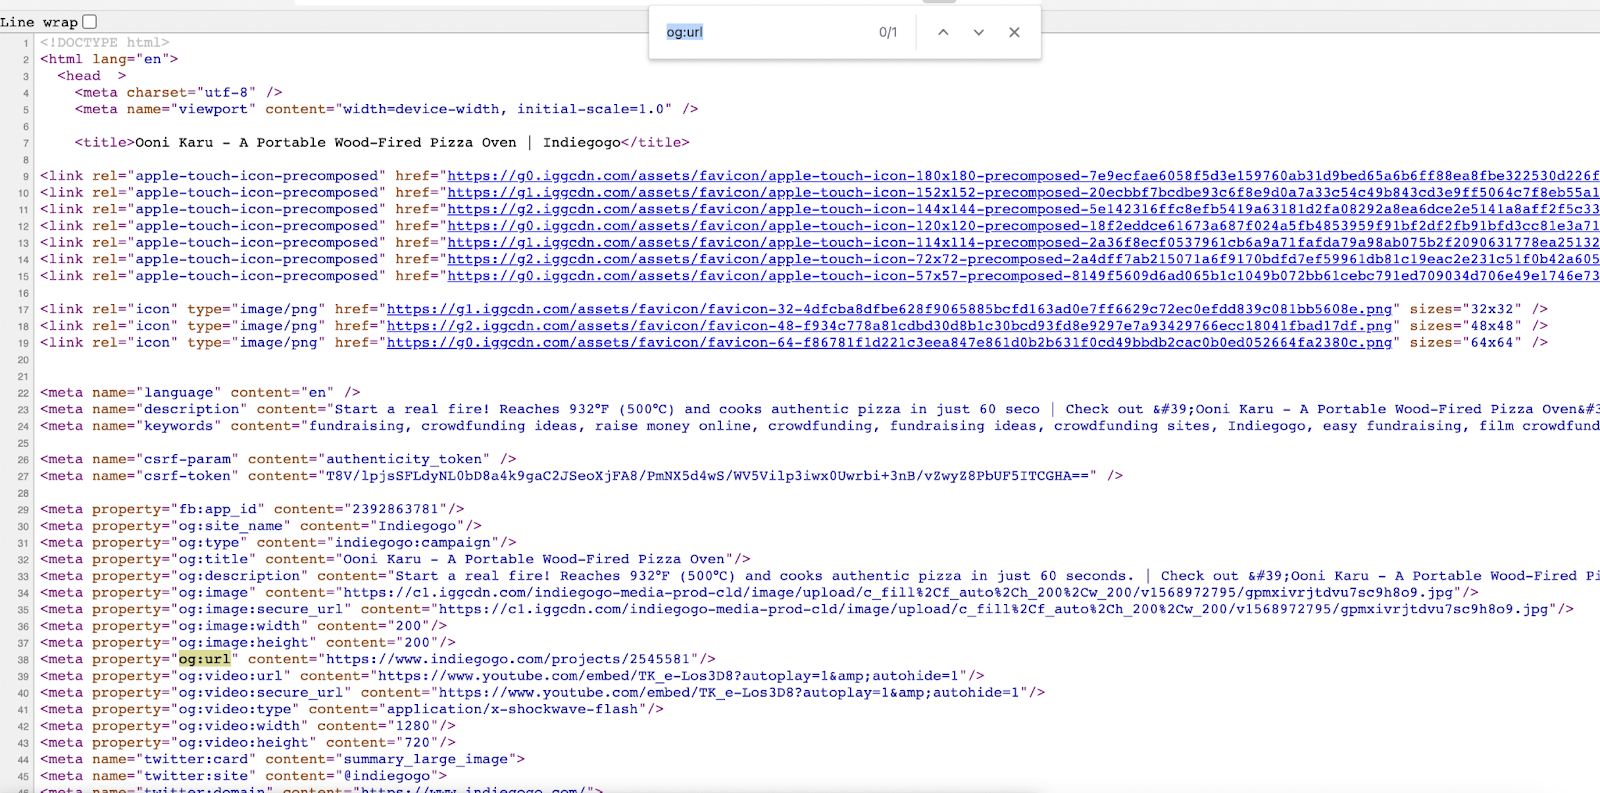Click the og:image:height 200 line
This screenshot has height=793, width=1600.
click(248, 643)
